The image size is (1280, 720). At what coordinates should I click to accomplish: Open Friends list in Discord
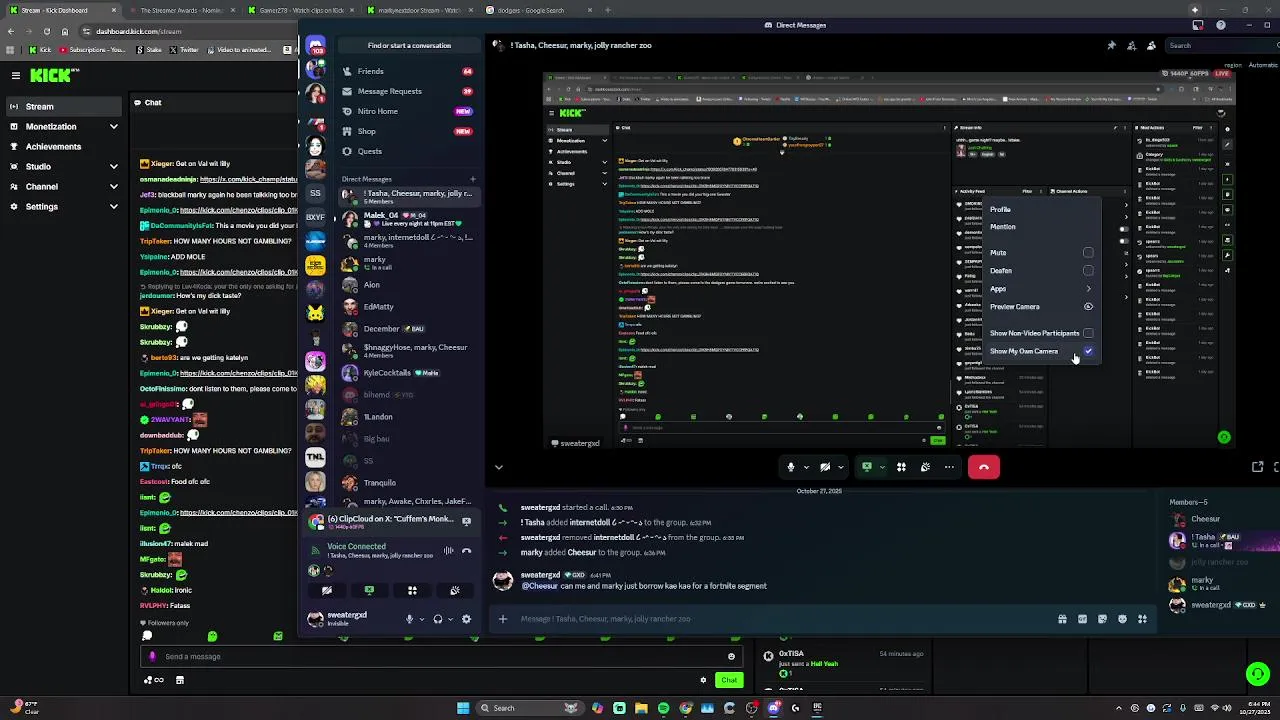(407, 71)
